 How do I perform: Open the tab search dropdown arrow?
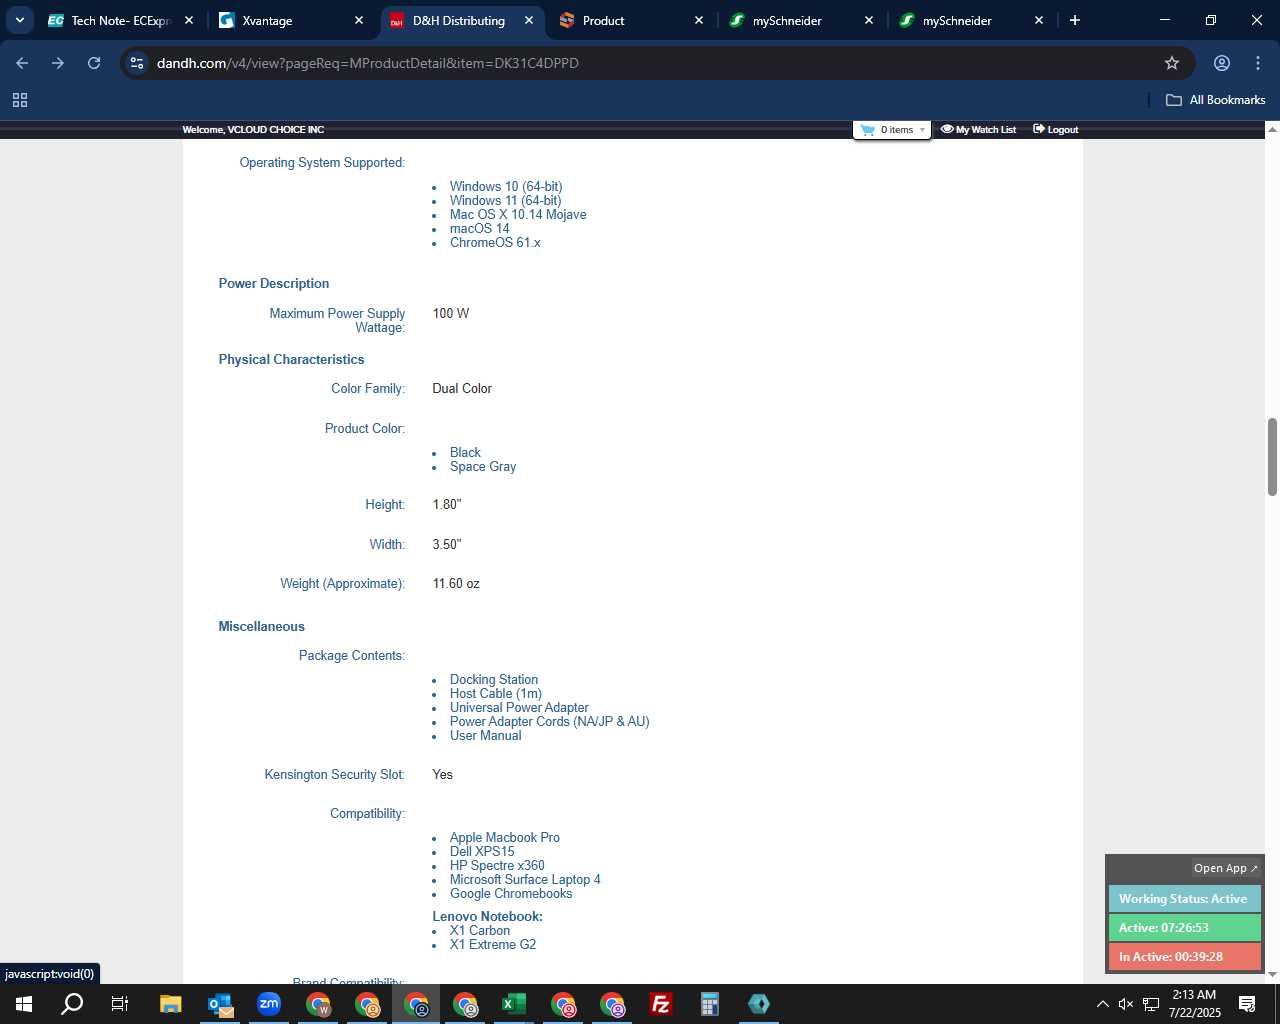(19, 20)
